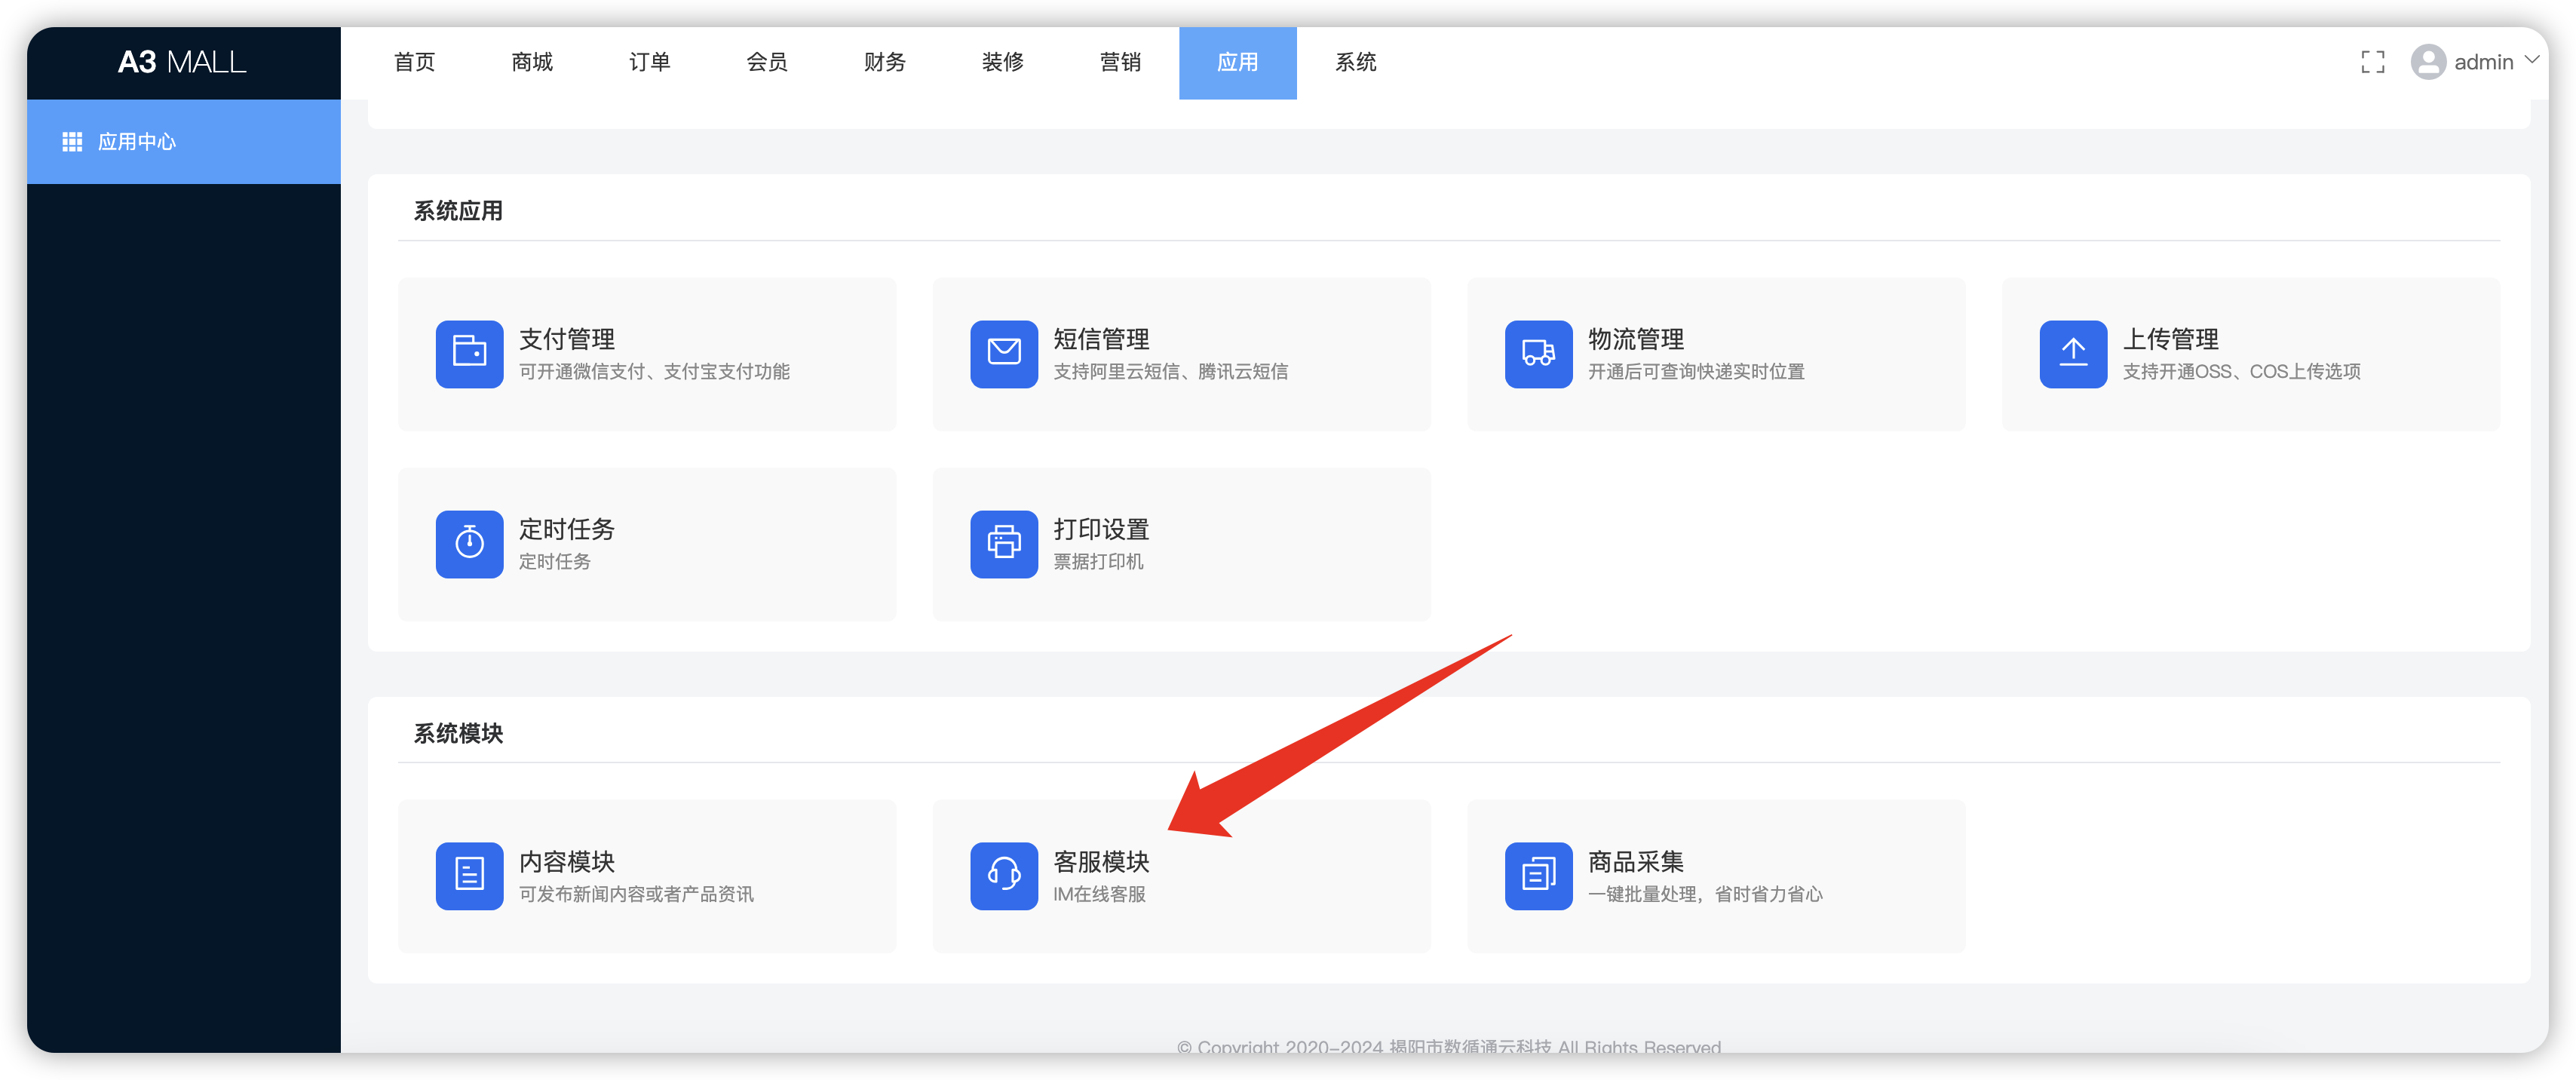Open the 商品采集 title link
The image size is (2576, 1080).
1636,862
